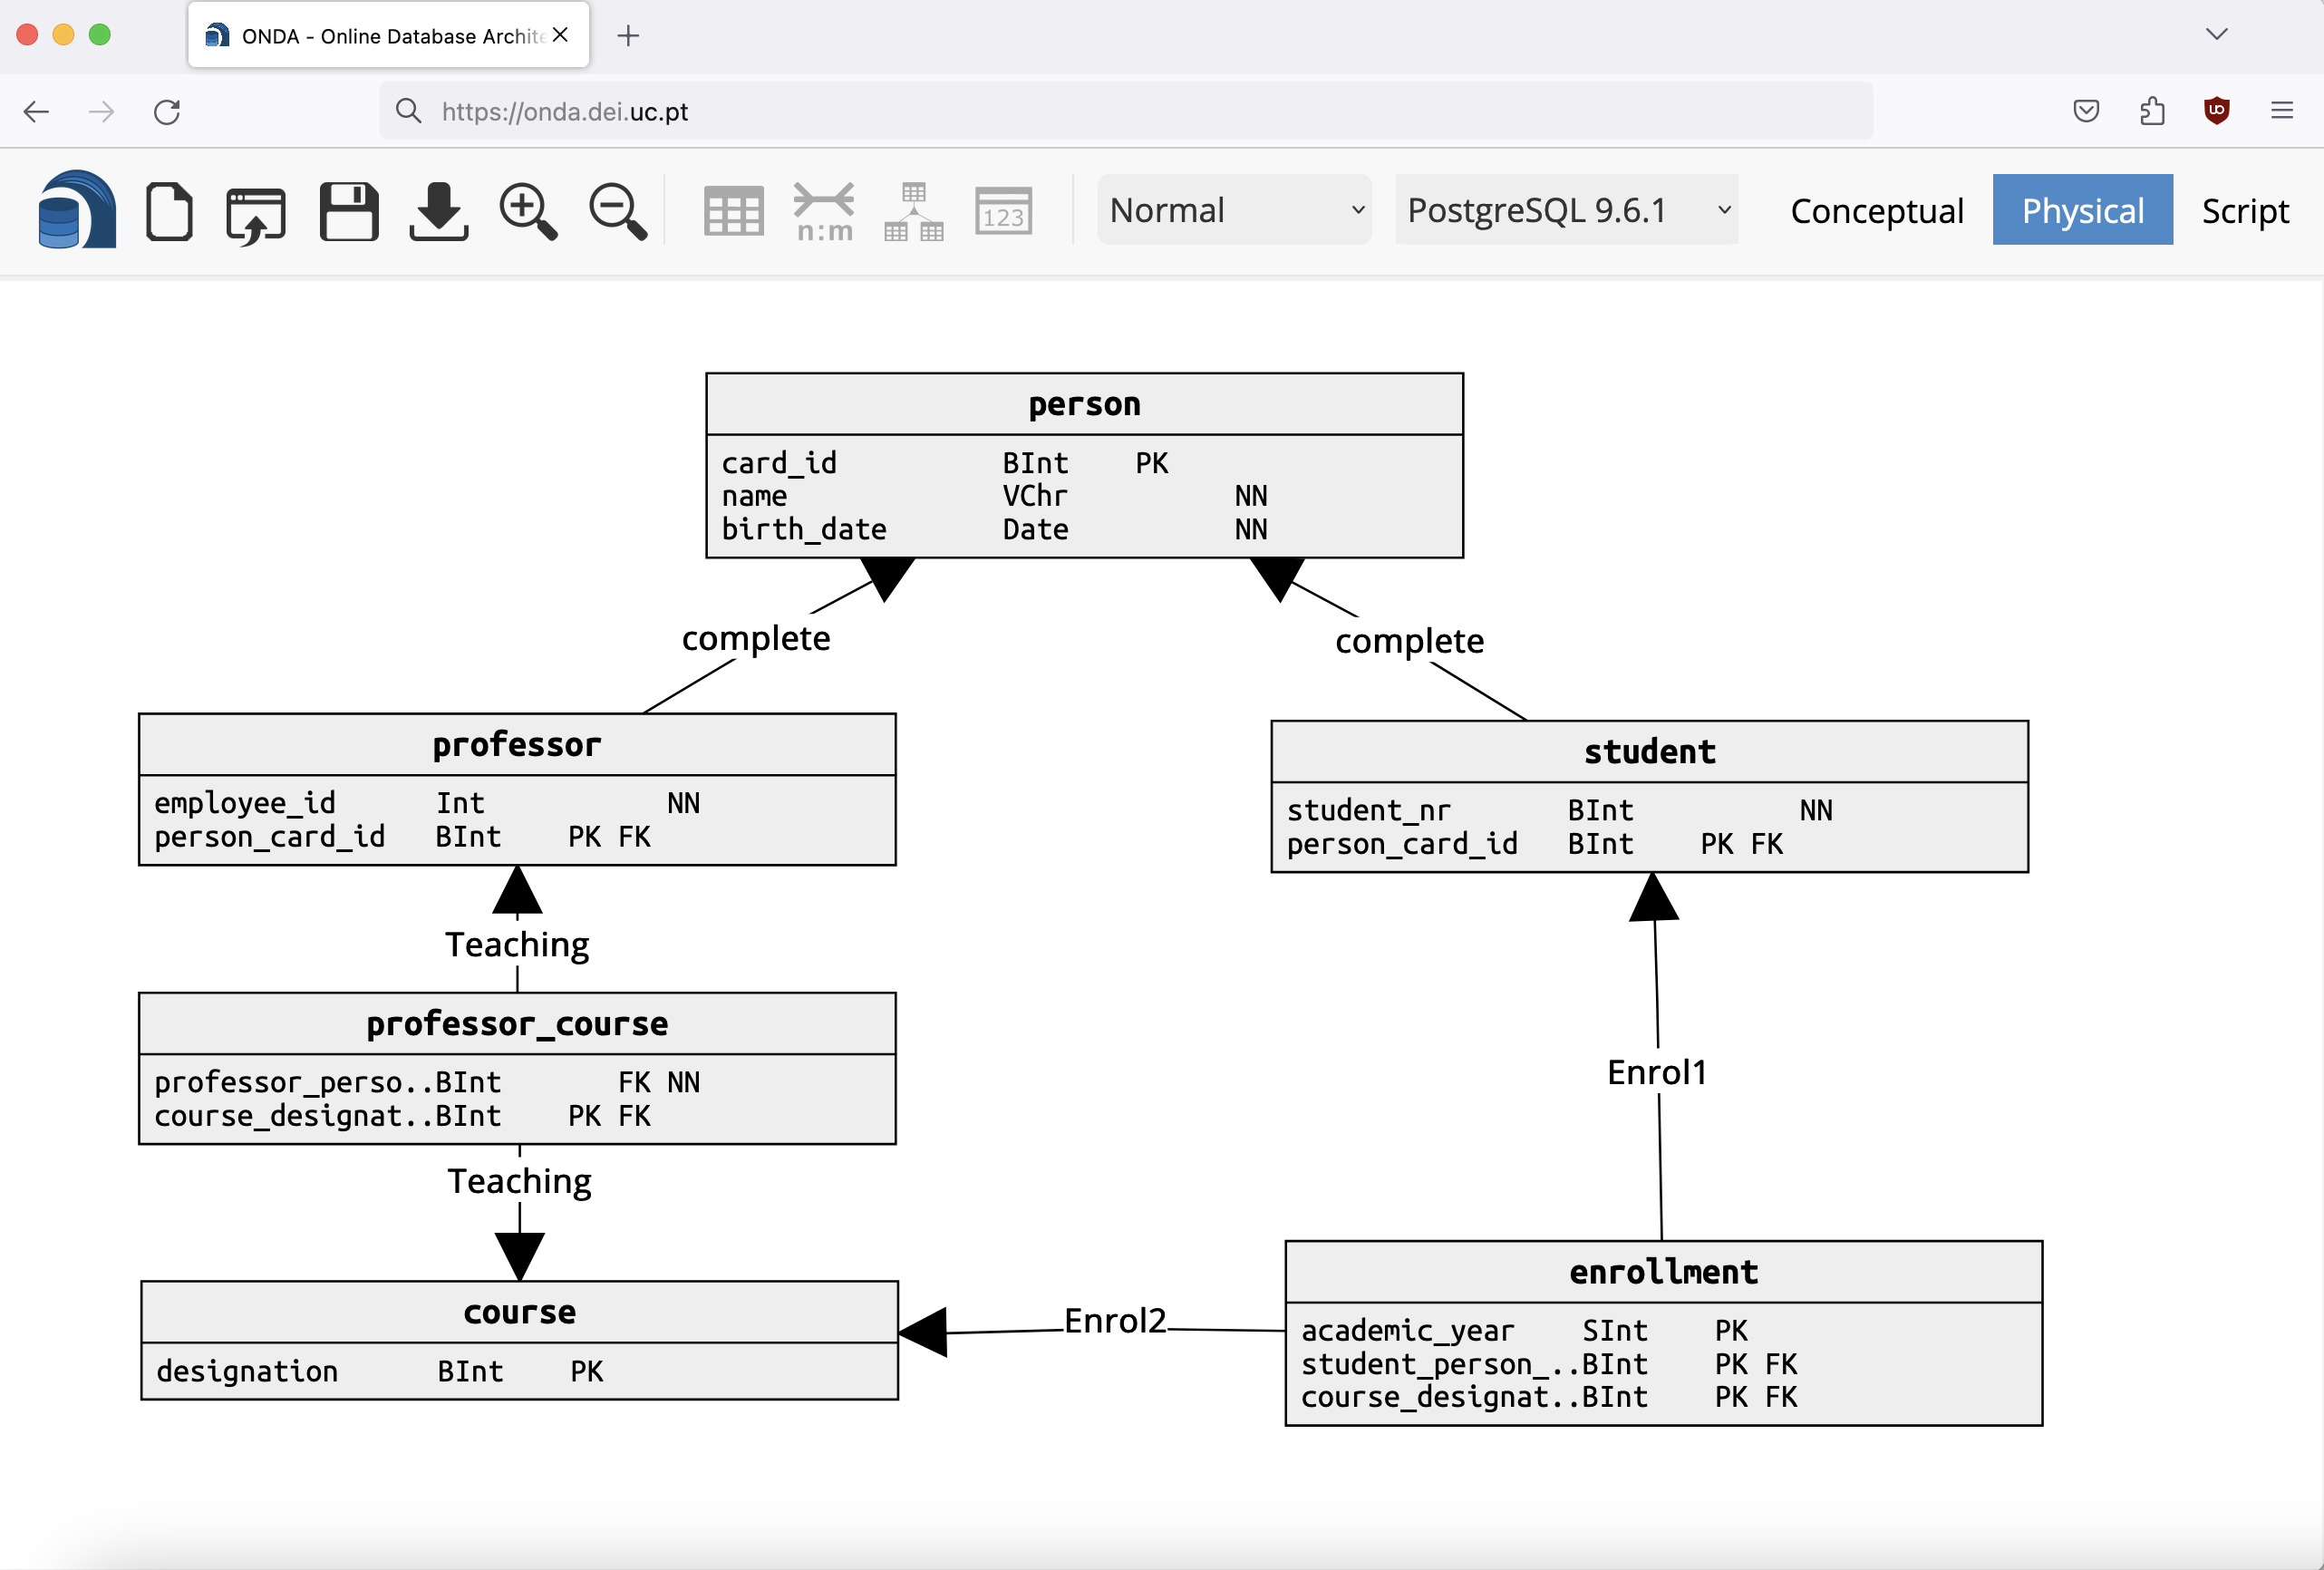Image resolution: width=2324 pixels, height=1570 pixels.
Task: Zoom out with magnifier minus icon
Action: point(617,211)
